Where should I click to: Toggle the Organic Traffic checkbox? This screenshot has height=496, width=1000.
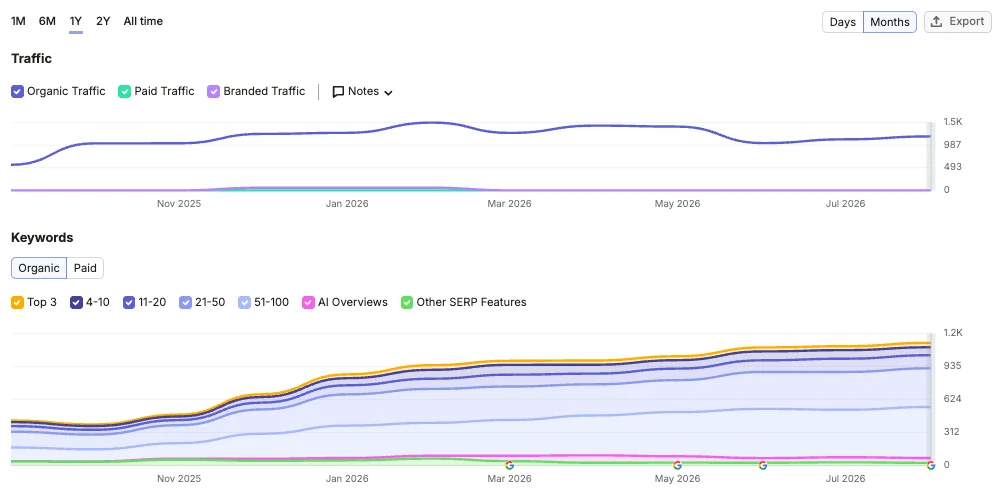click(x=17, y=91)
